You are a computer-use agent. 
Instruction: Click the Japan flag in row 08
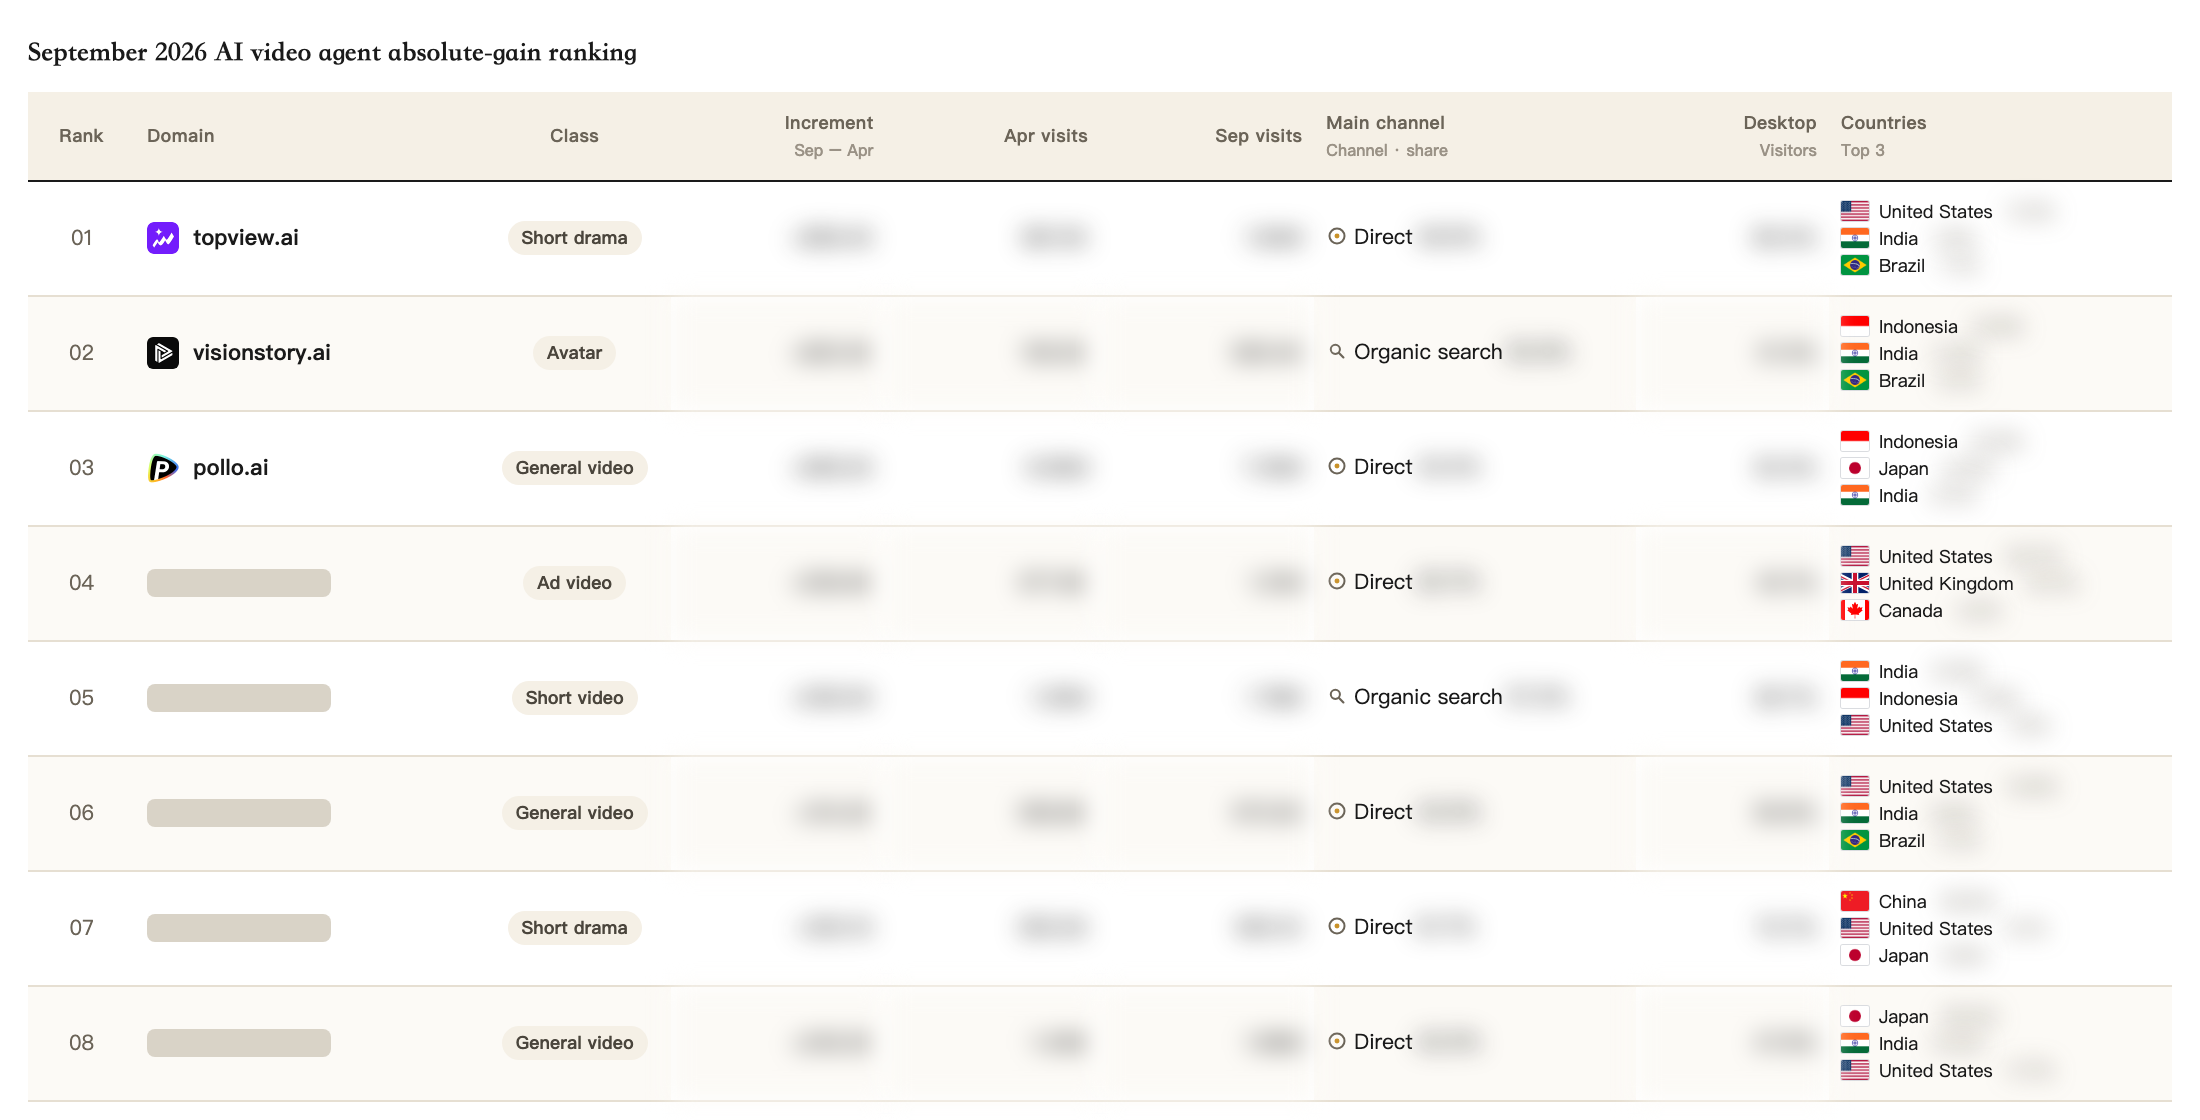click(x=1855, y=1016)
